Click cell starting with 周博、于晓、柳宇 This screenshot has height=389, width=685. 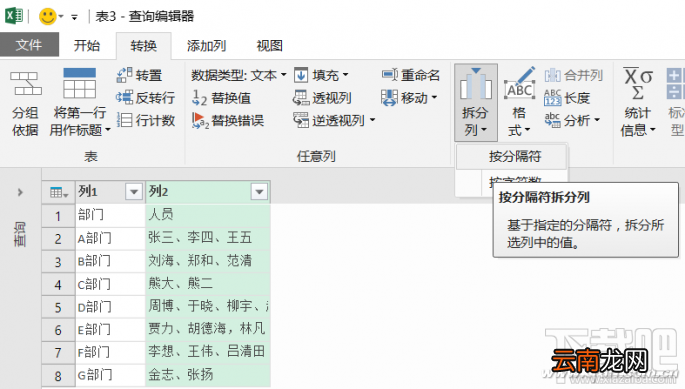tap(208, 307)
